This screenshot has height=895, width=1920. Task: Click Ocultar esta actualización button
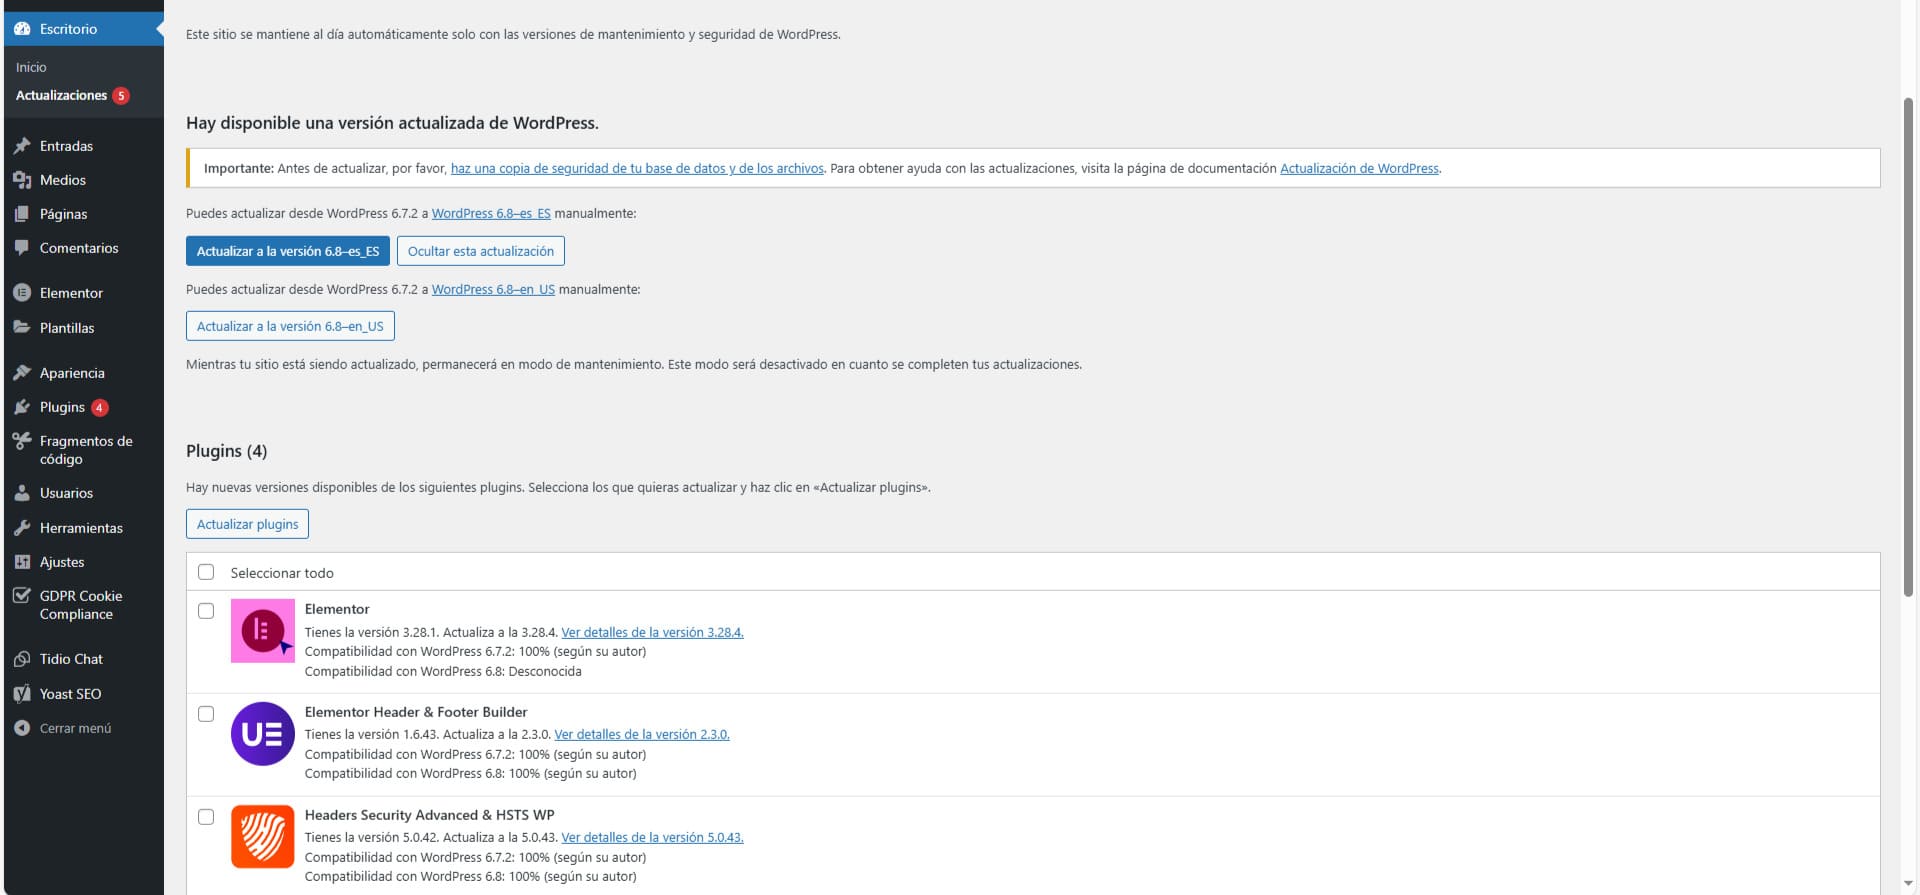click(x=481, y=251)
